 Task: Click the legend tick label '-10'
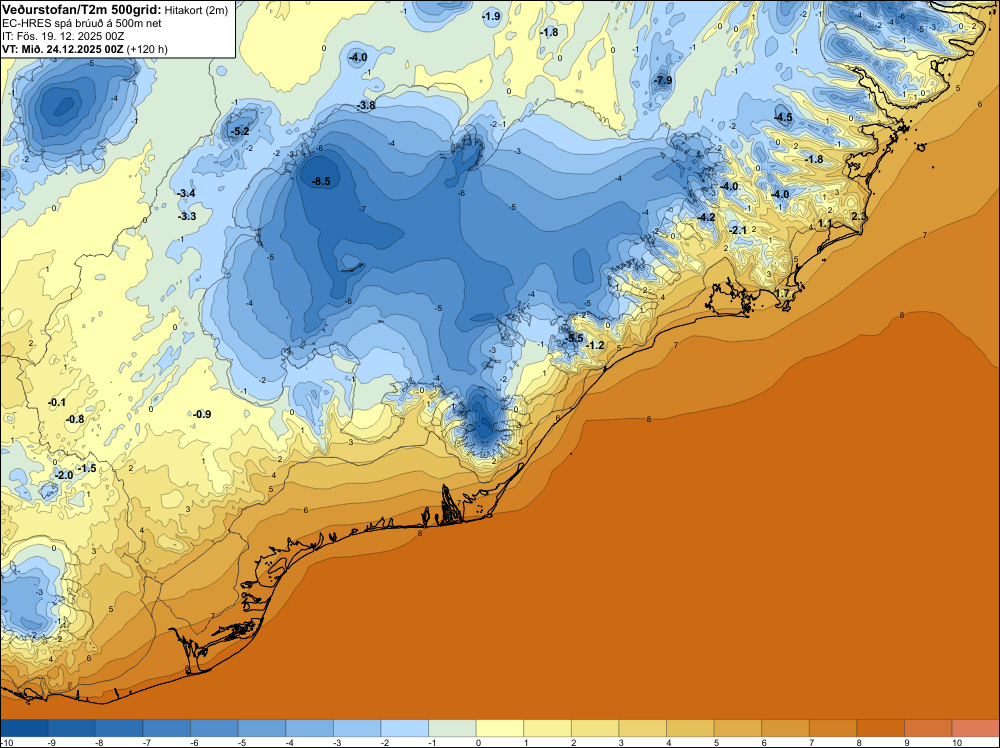[5, 743]
